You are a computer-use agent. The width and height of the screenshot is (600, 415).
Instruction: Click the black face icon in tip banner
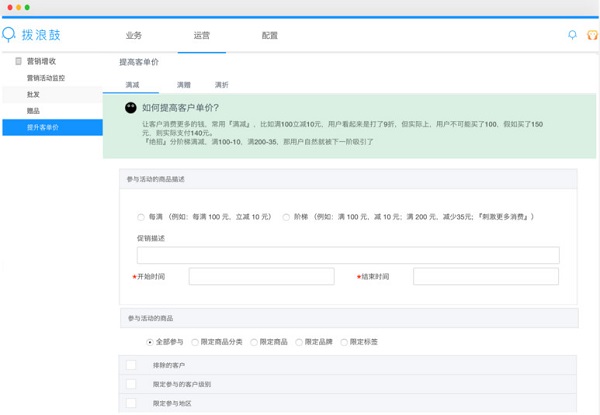pyautogui.click(x=131, y=108)
